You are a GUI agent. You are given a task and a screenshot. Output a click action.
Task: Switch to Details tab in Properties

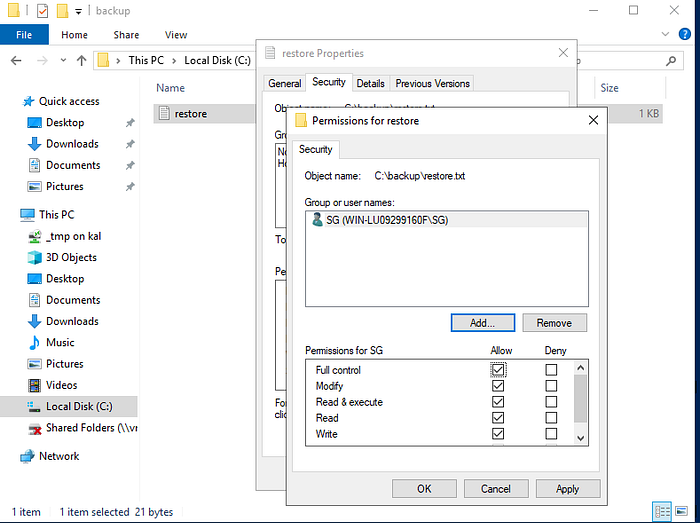371,83
